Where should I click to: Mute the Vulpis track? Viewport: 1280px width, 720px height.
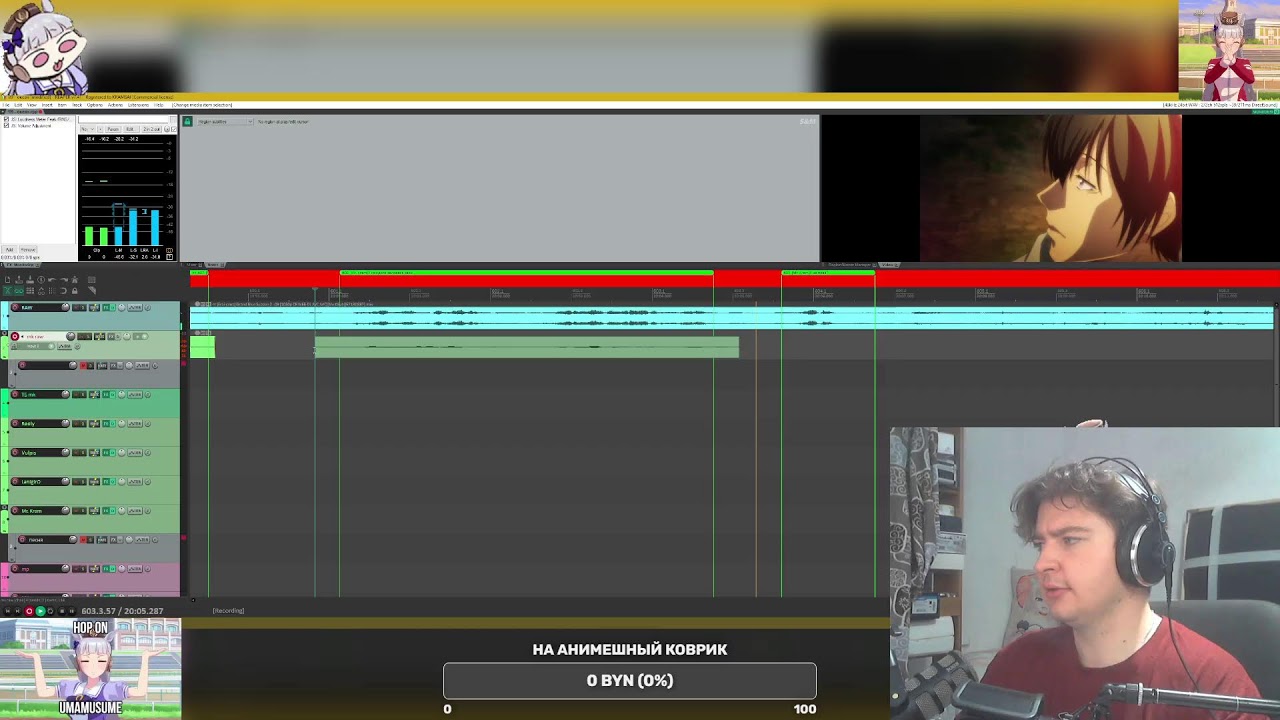(78, 452)
